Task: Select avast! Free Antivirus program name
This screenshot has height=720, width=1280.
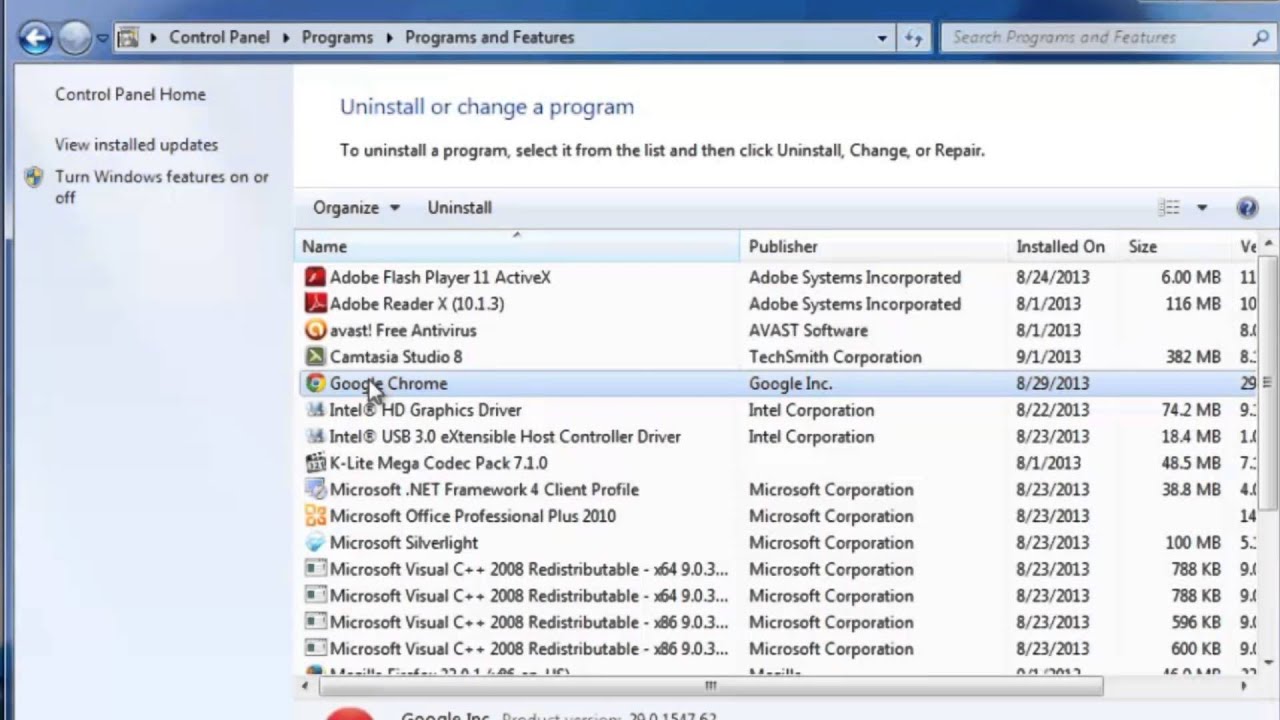Action: click(x=403, y=330)
